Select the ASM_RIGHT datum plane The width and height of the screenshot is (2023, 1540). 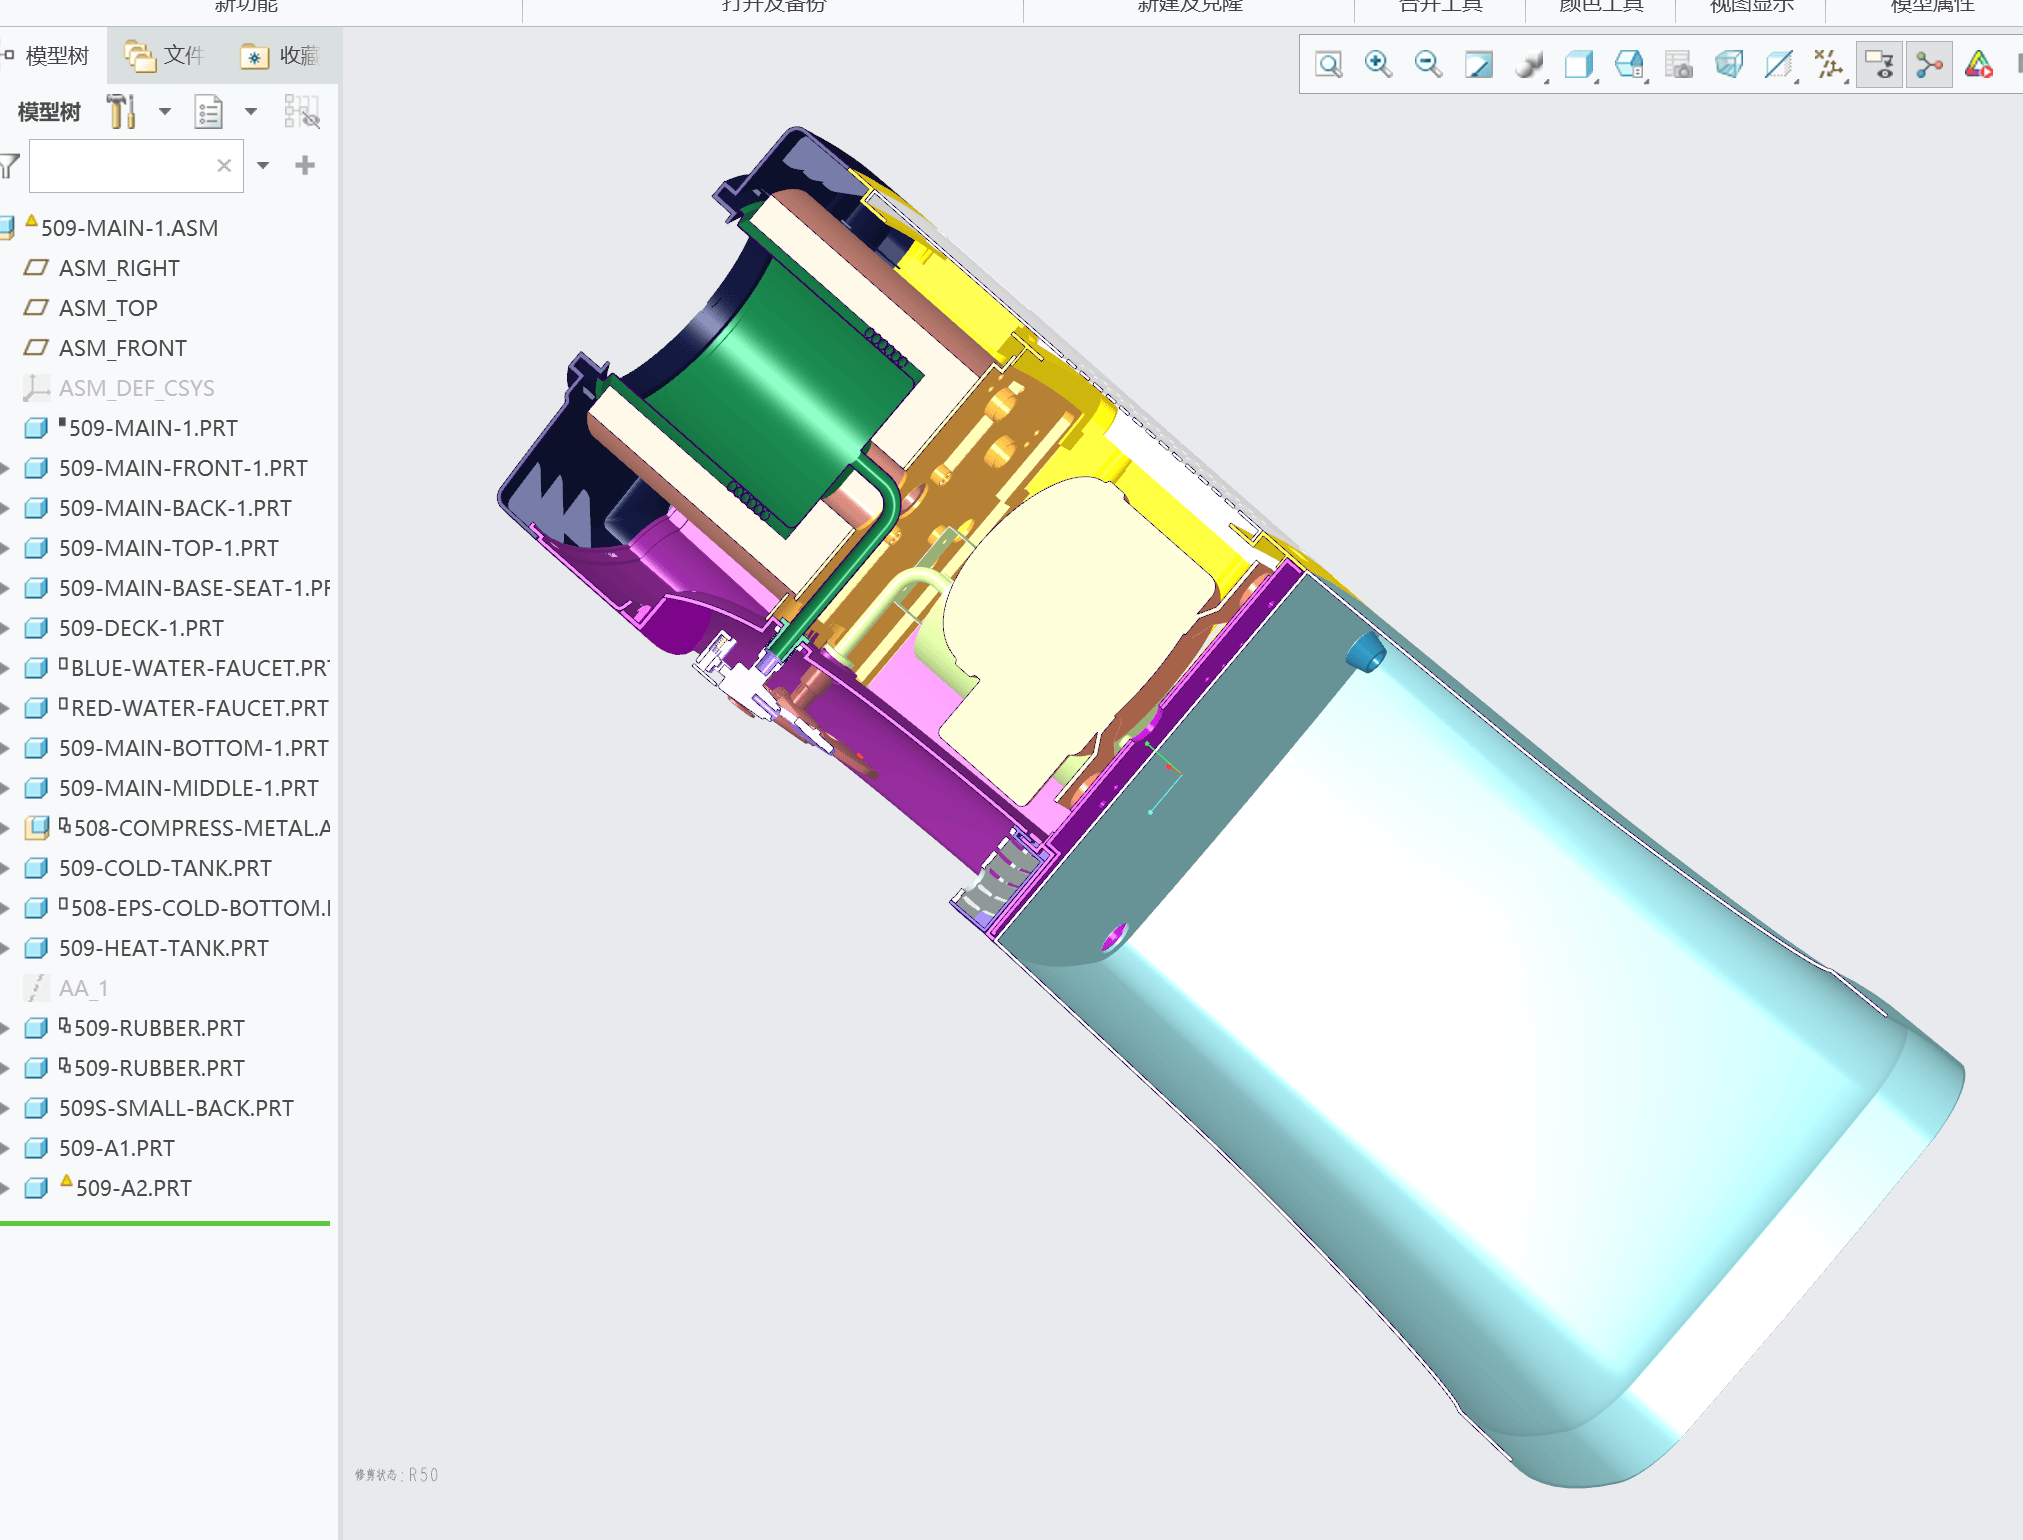119,268
